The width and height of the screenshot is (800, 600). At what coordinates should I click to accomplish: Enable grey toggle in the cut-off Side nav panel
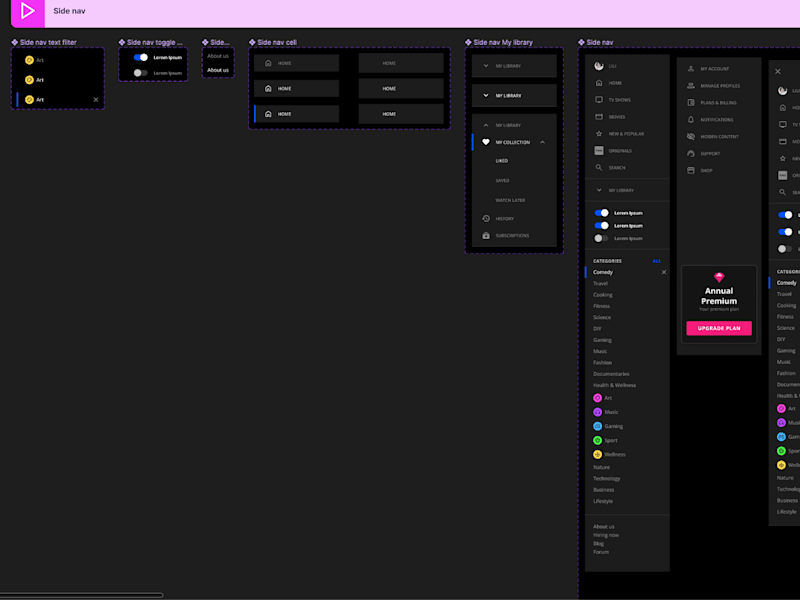(x=785, y=249)
